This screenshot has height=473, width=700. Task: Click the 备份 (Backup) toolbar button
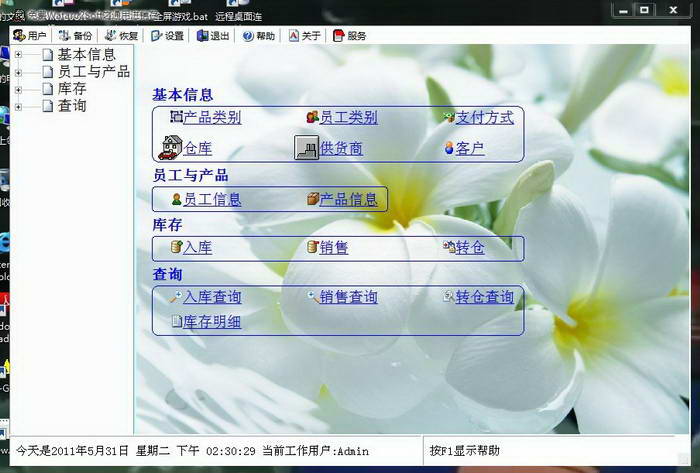coord(75,36)
